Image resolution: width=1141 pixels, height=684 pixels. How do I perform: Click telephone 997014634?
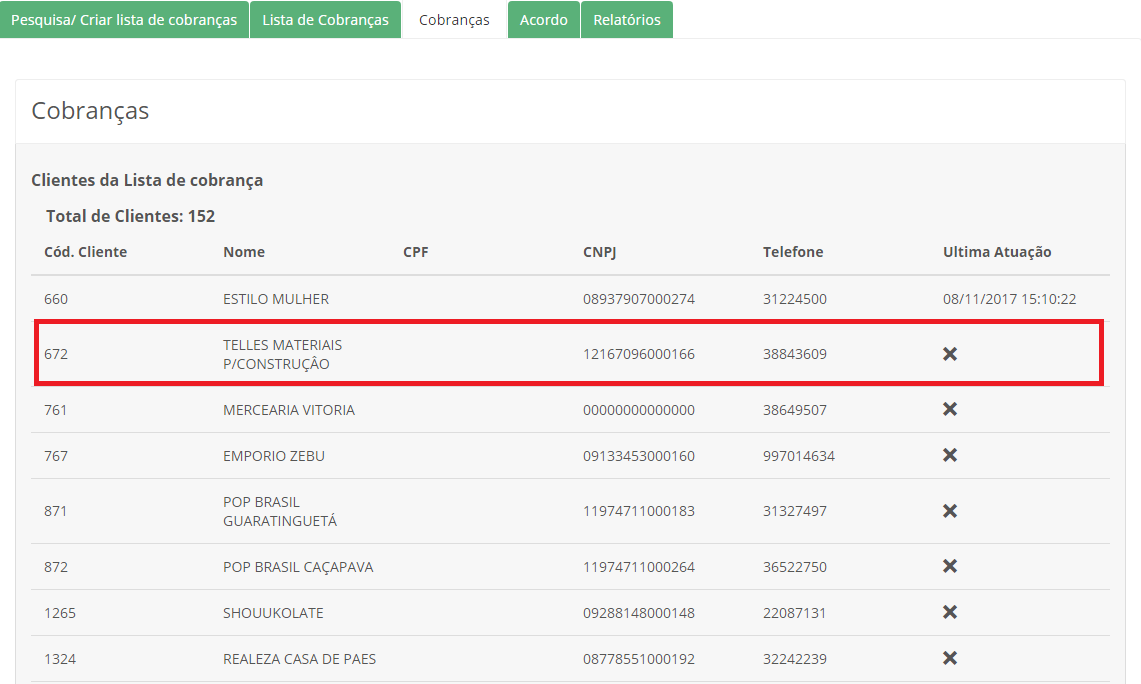[799, 456]
